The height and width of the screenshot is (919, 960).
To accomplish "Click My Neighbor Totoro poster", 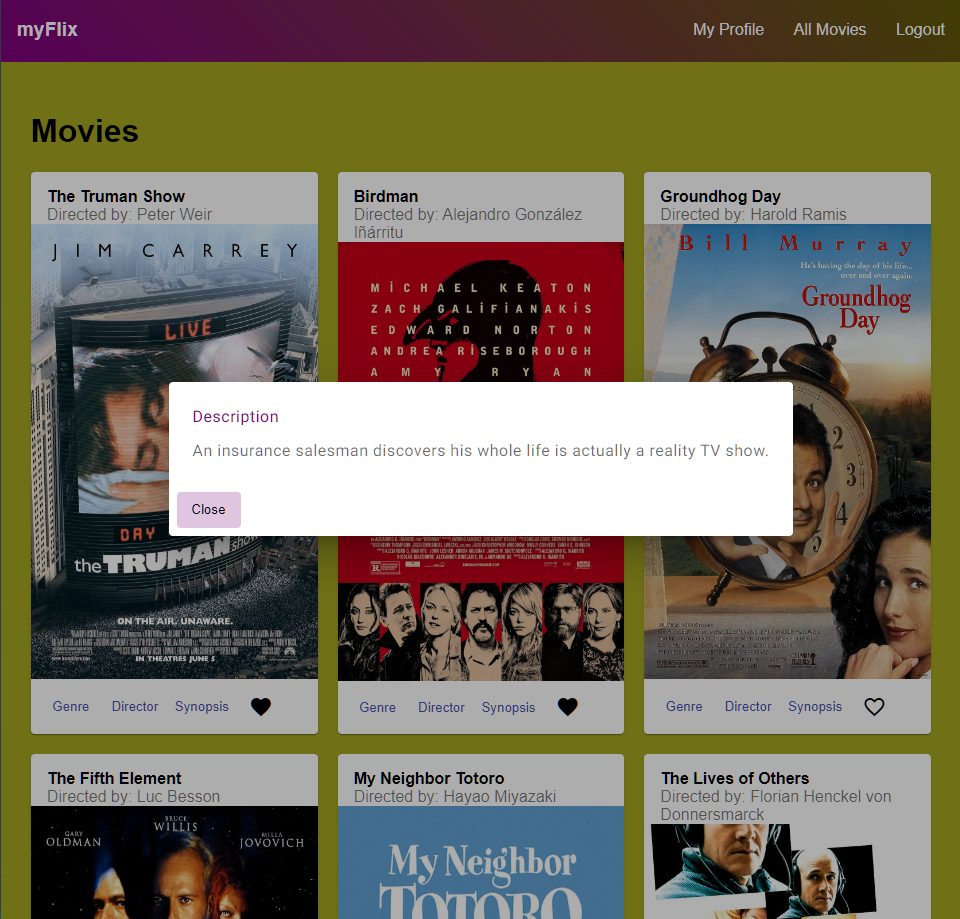I will click(481, 862).
